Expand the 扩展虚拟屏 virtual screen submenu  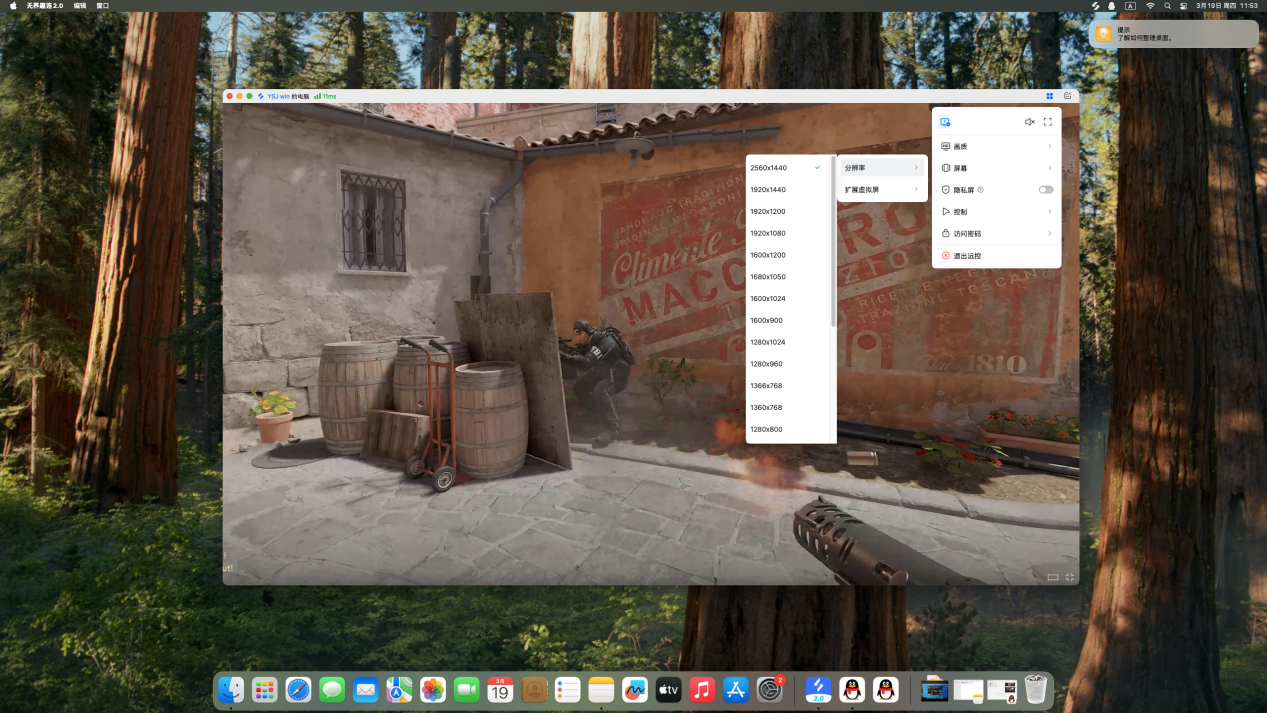882,190
